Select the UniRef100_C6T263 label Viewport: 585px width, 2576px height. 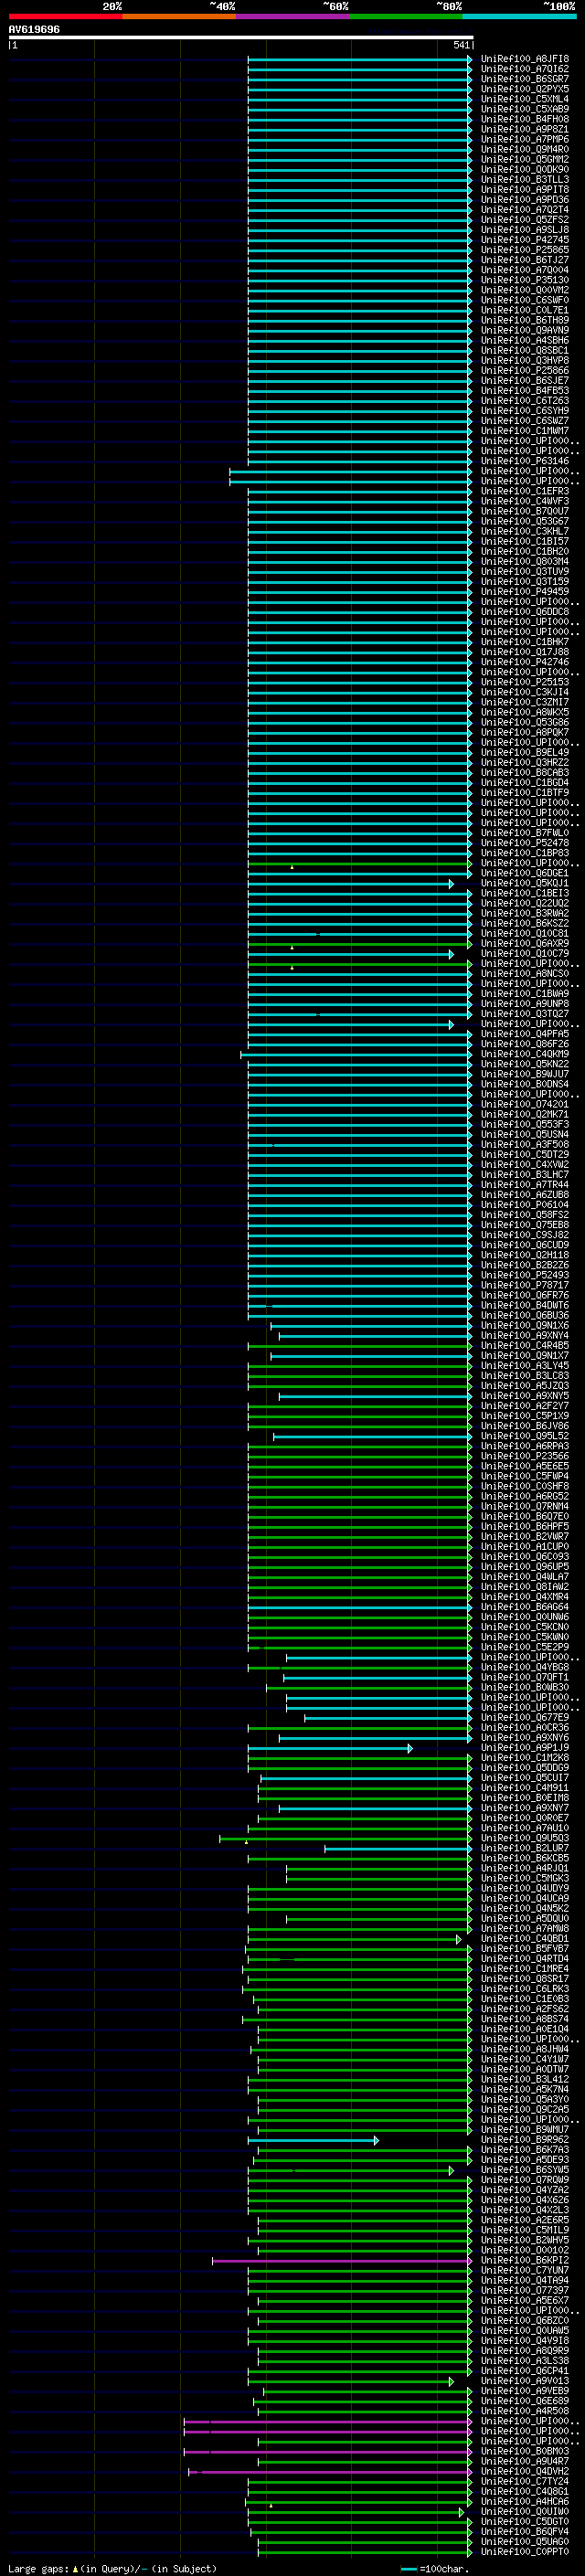coord(525,401)
